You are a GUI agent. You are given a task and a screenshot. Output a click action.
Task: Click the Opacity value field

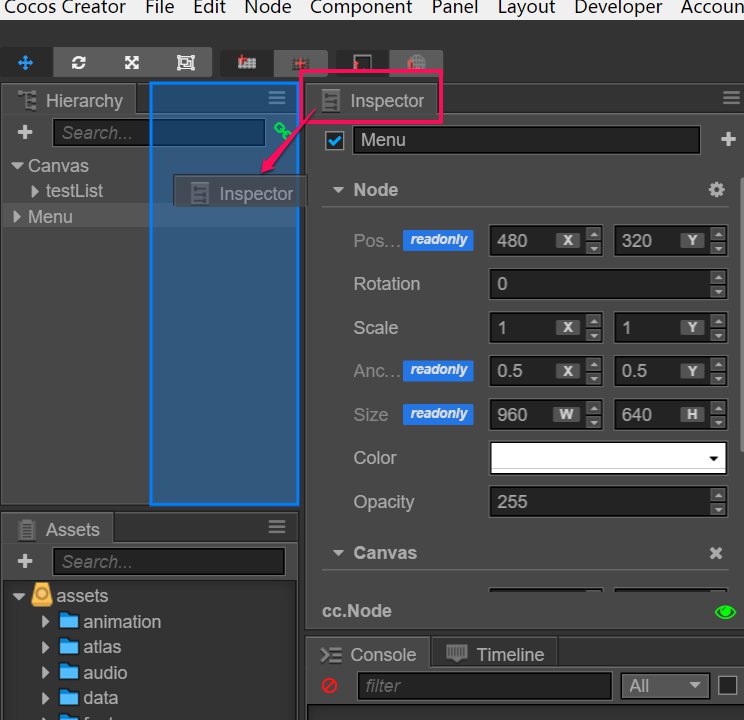click(600, 502)
